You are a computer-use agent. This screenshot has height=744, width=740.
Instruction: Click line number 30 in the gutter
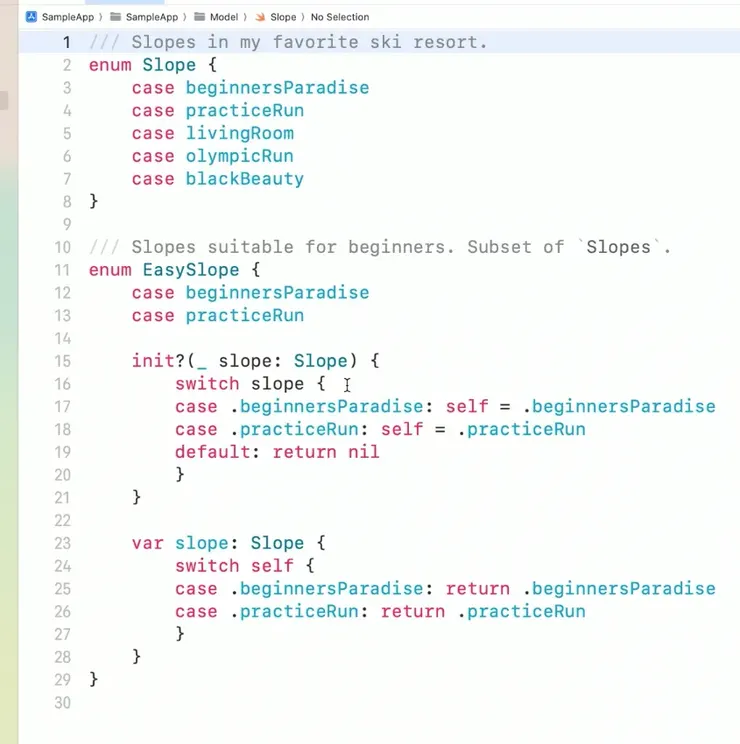[63, 703]
